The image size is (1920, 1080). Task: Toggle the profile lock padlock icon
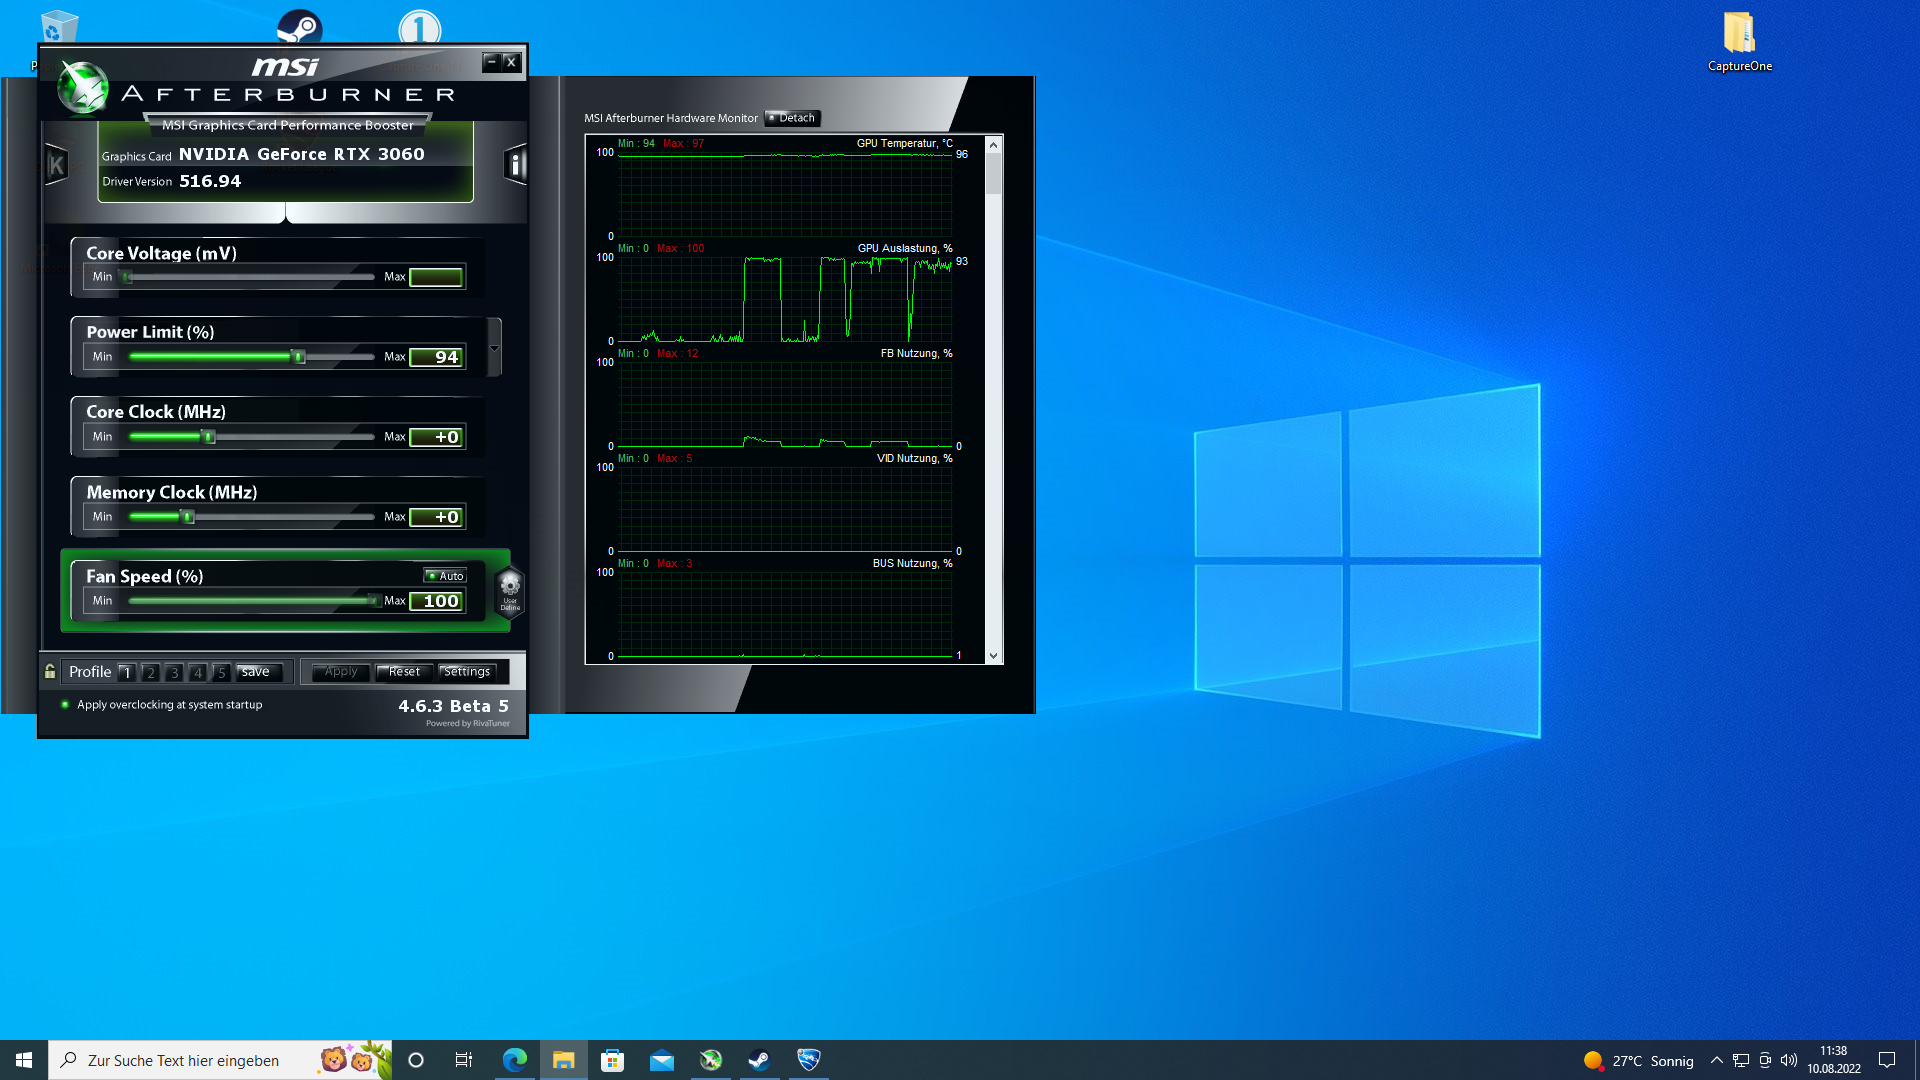pyautogui.click(x=50, y=672)
